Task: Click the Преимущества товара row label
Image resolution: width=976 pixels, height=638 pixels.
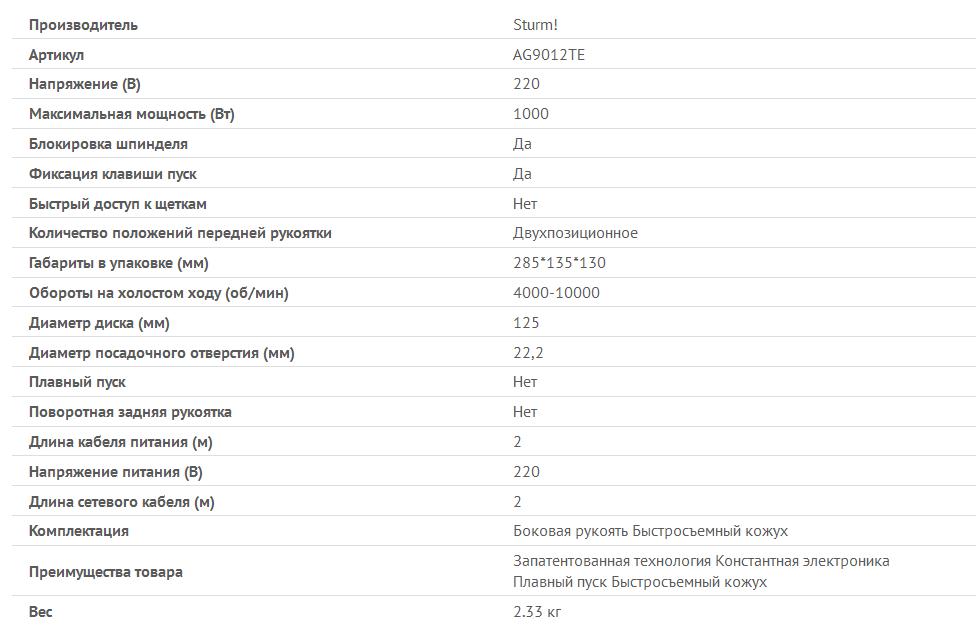Action: click(105, 573)
